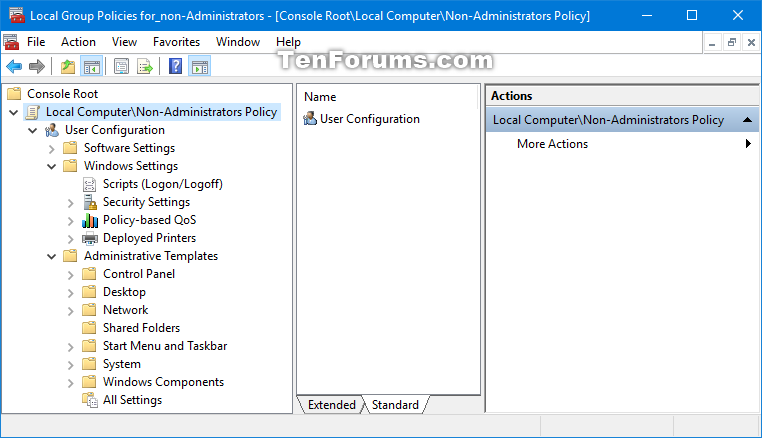
Task: Click the Shared Folders folder icon
Action: click(x=89, y=328)
